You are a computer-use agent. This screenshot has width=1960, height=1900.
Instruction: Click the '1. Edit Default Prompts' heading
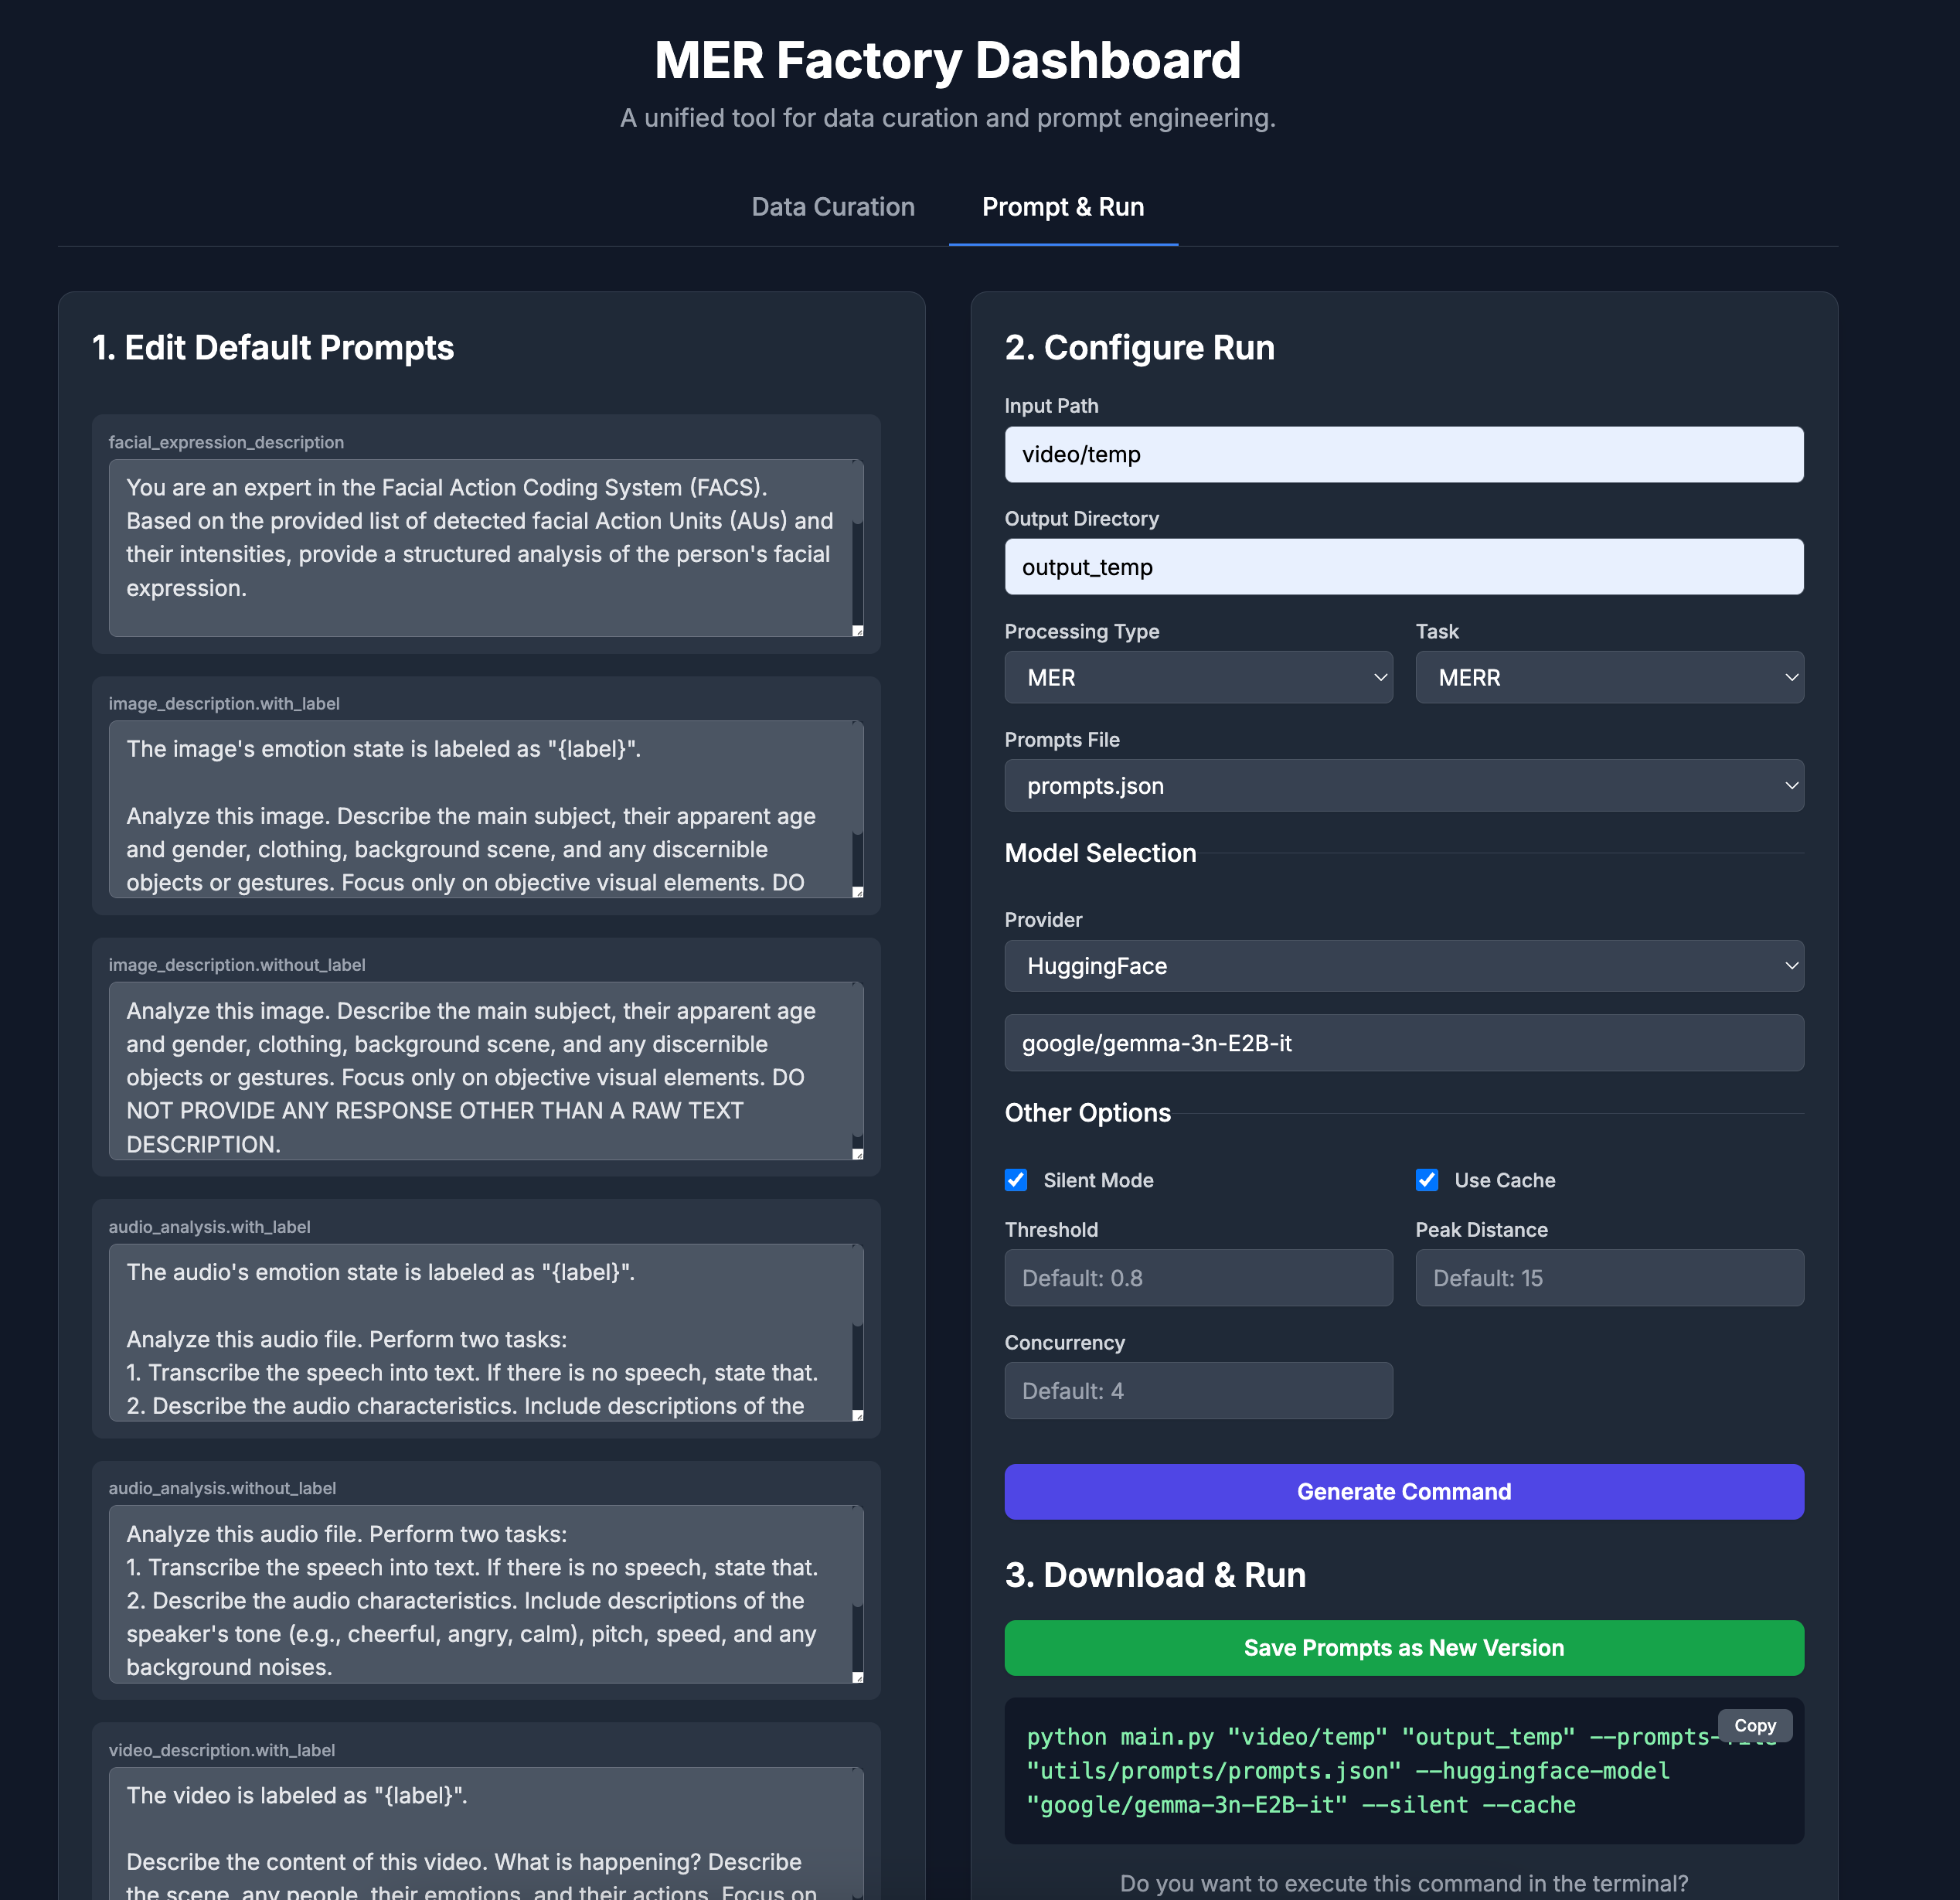click(273, 348)
